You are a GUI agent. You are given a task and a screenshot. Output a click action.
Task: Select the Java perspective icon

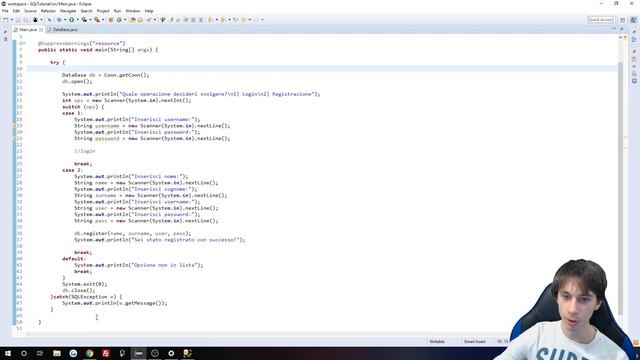point(633,20)
